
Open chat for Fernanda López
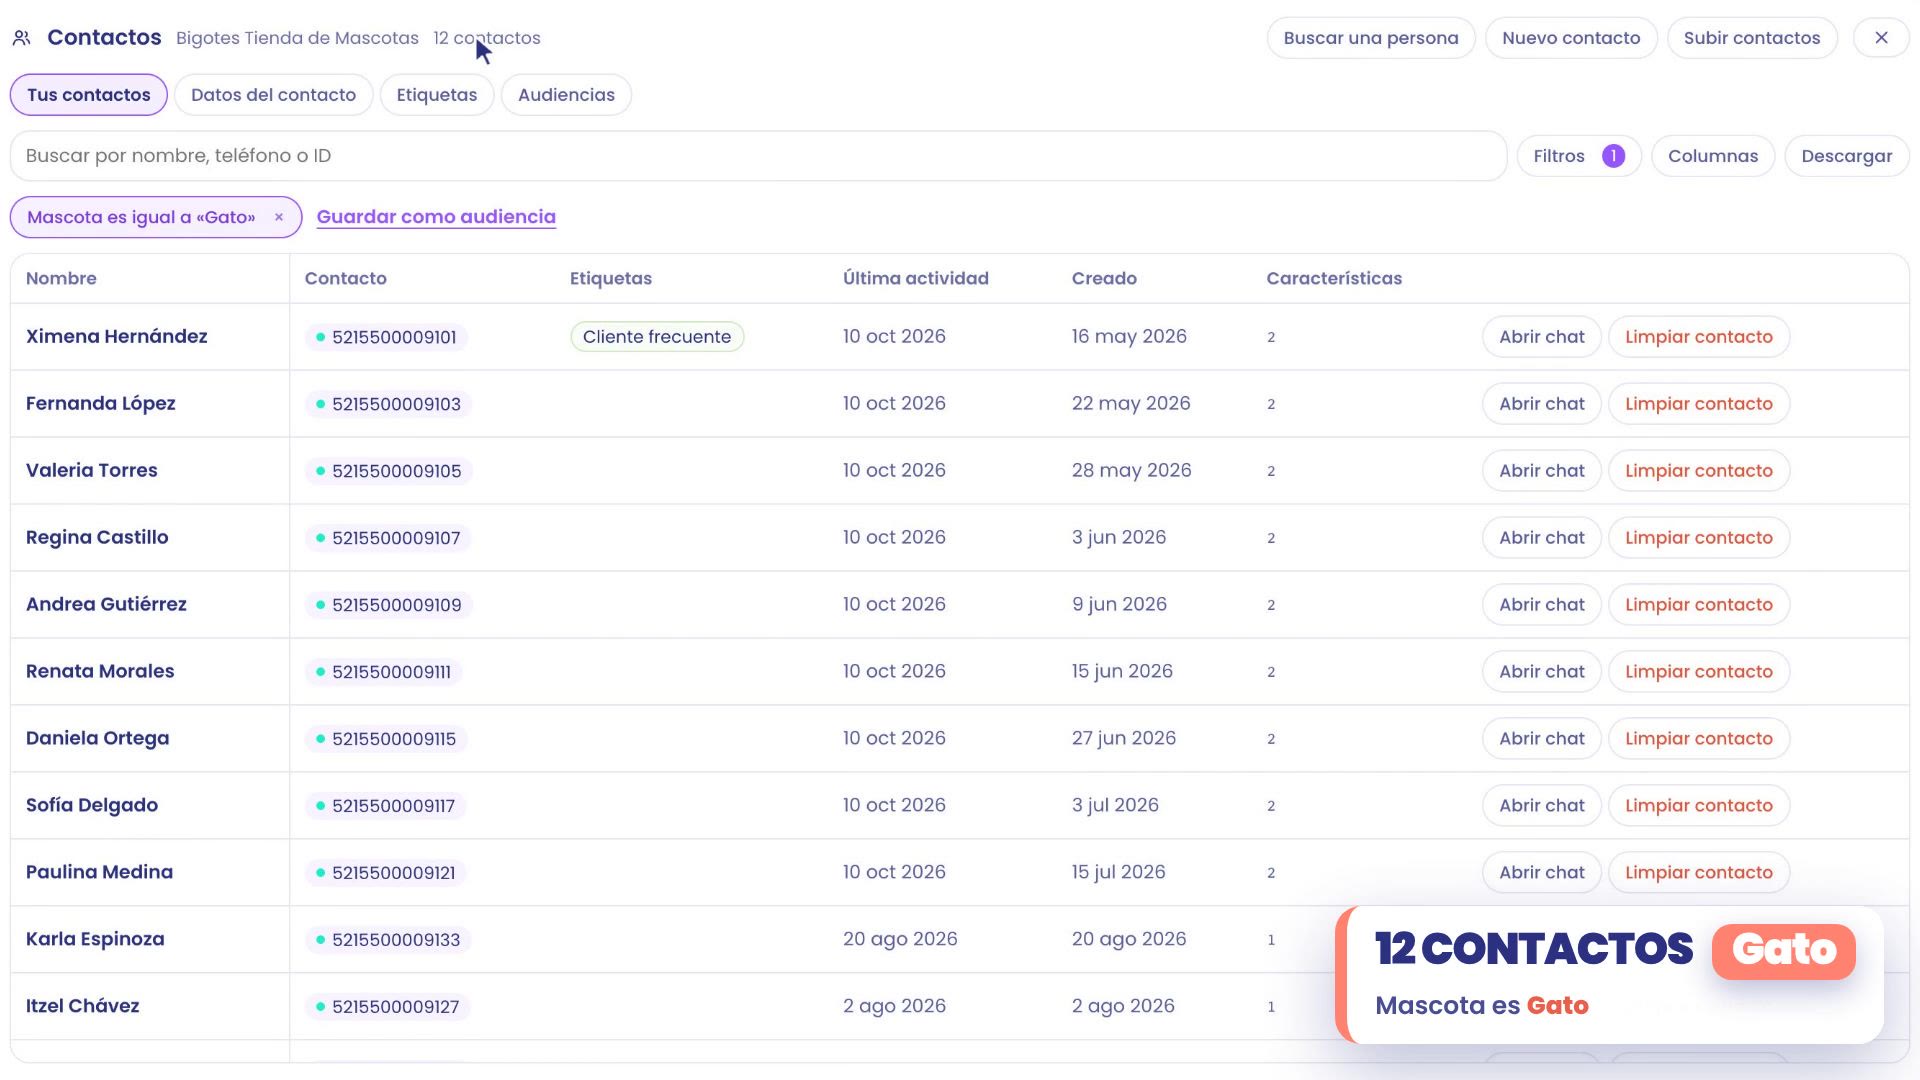click(1541, 404)
